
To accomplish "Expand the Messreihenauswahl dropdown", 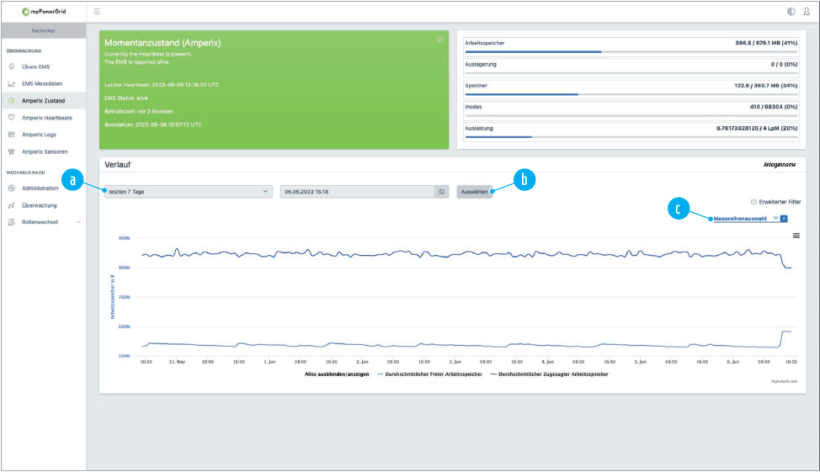I will tap(744, 217).
